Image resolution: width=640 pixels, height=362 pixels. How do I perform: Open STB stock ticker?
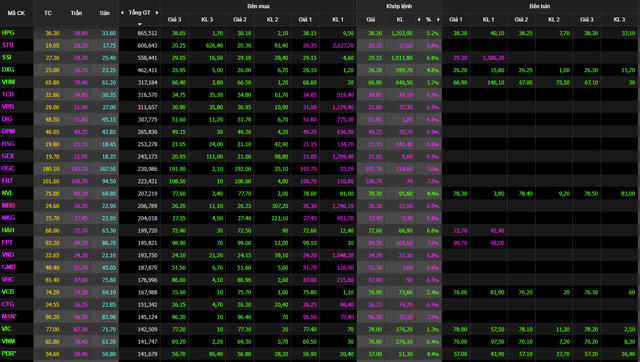click(x=8, y=45)
